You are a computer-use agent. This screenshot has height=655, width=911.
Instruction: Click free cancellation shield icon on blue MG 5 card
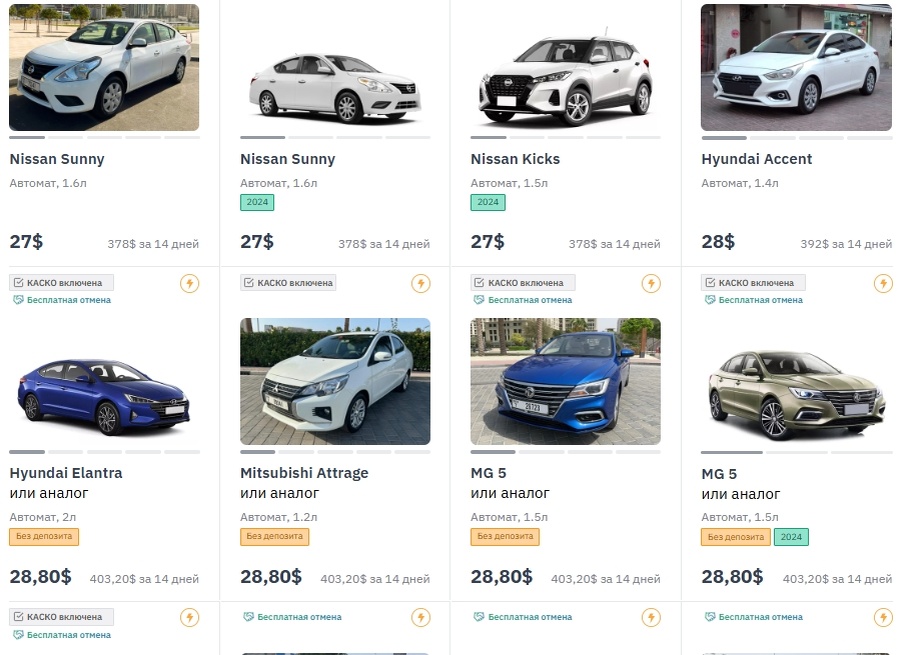tap(479, 300)
